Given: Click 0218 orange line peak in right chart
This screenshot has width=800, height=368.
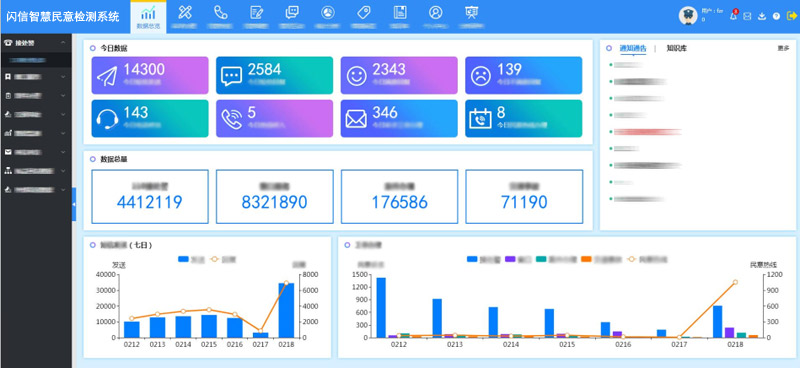Looking at the screenshot, I should pyautogui.click(x=735, y=282).
